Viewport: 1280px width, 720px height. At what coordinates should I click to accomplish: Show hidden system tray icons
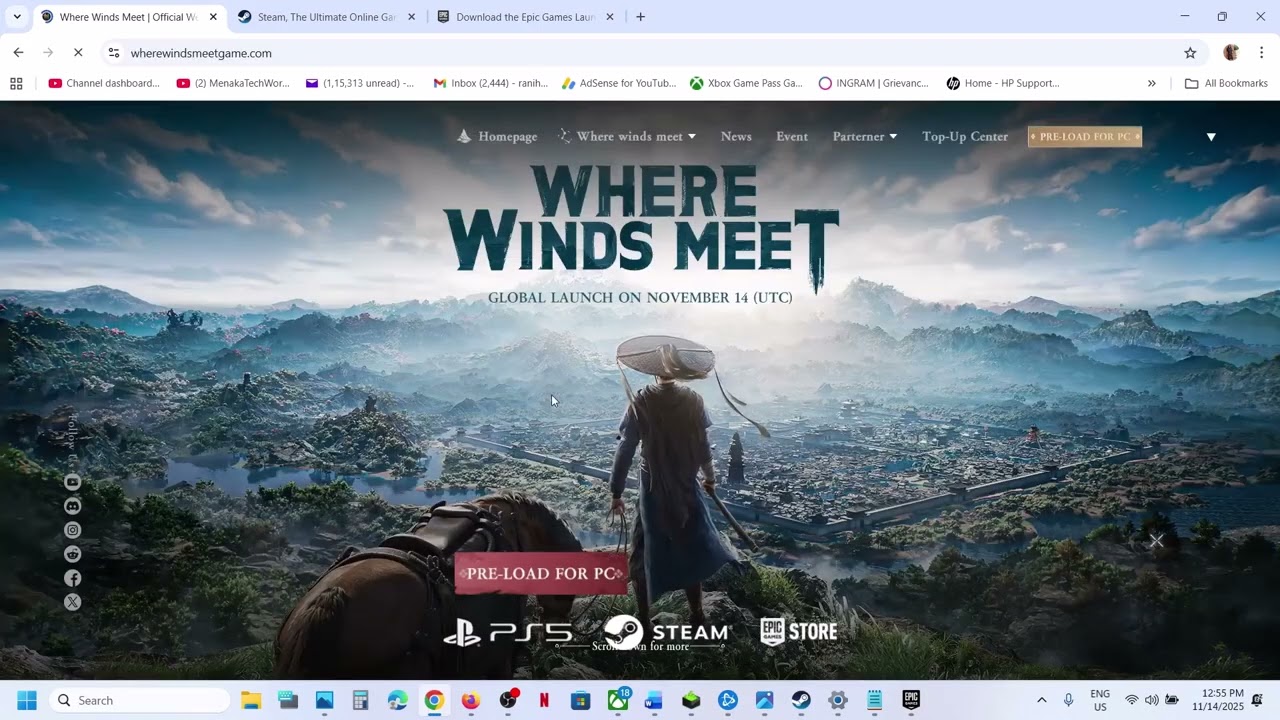pyautogui.click(x=1041, y=700)
